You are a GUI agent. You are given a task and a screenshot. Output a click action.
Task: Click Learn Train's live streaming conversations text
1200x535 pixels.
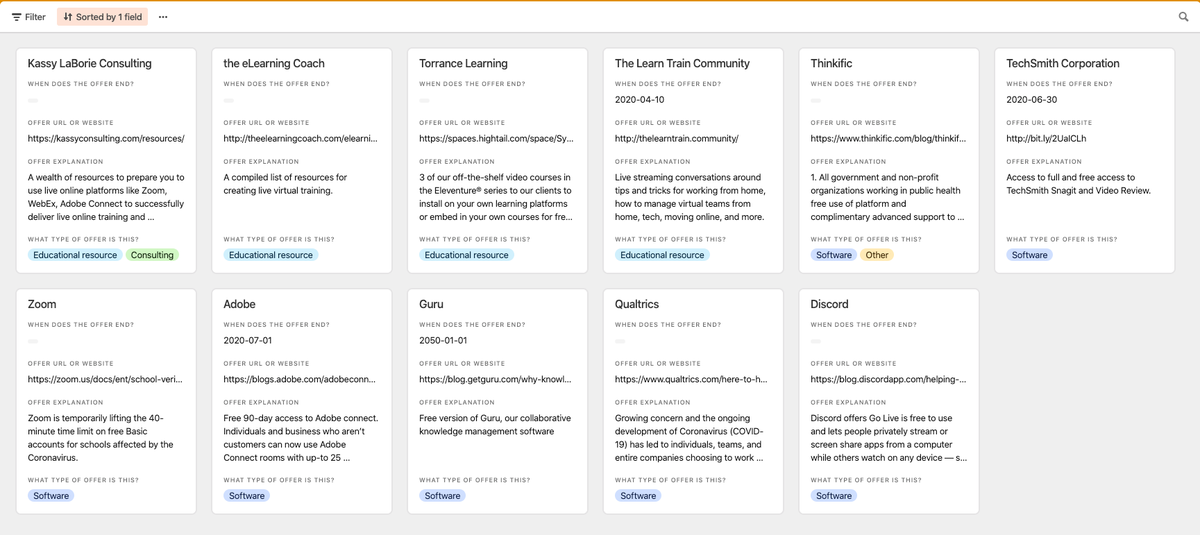point(690,197)
